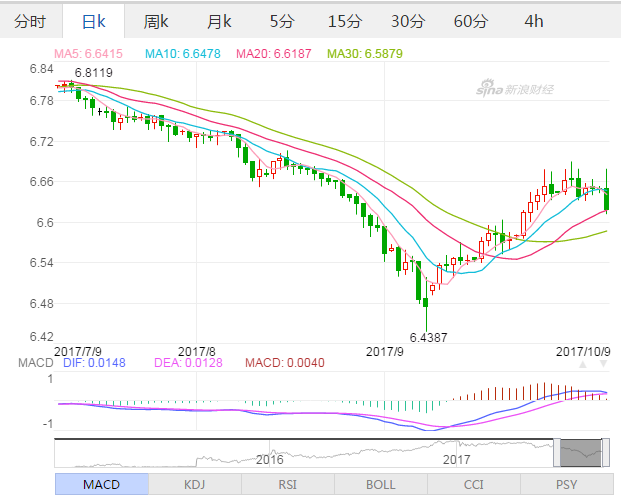Image resolution: width=621 pixels, height=501 pixels.
Task: Show the 5分 five-minute chart
Action: [282, 21]
